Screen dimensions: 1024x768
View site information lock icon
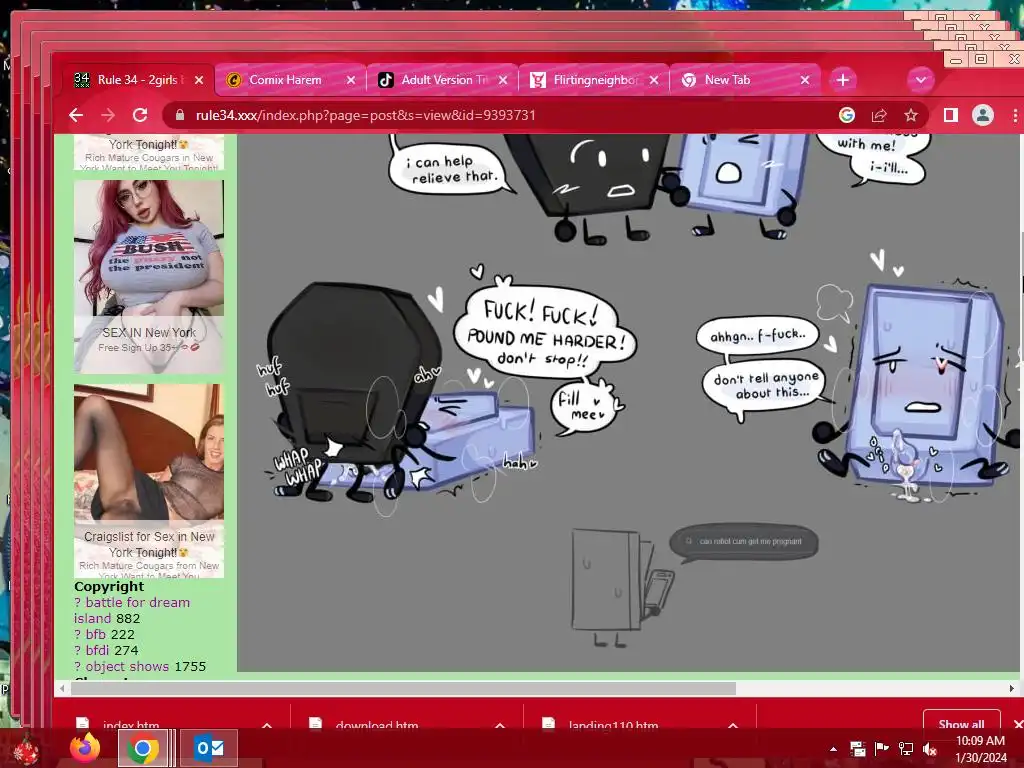coord(180,116)
